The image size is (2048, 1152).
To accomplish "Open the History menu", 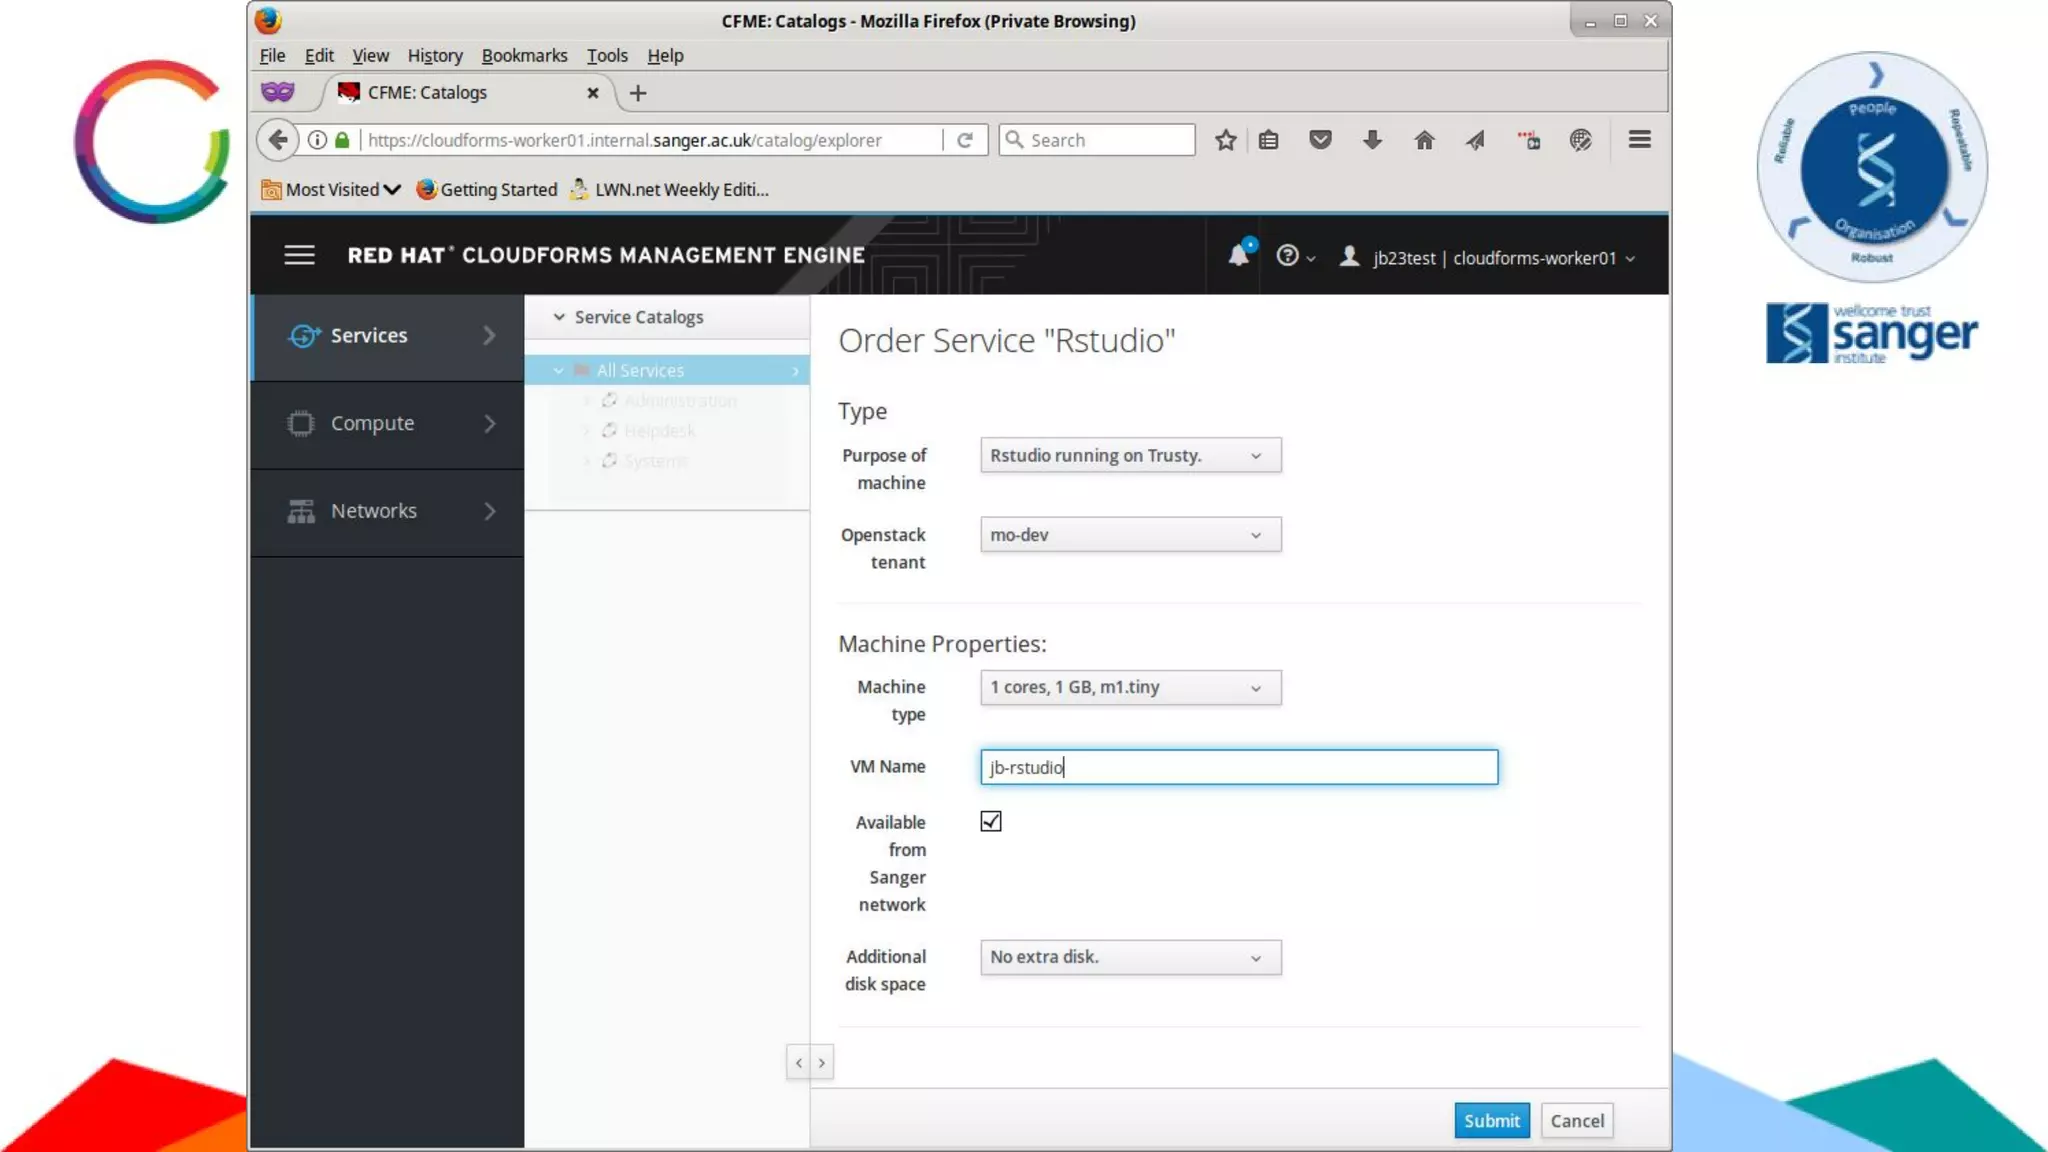I will 434,56.
